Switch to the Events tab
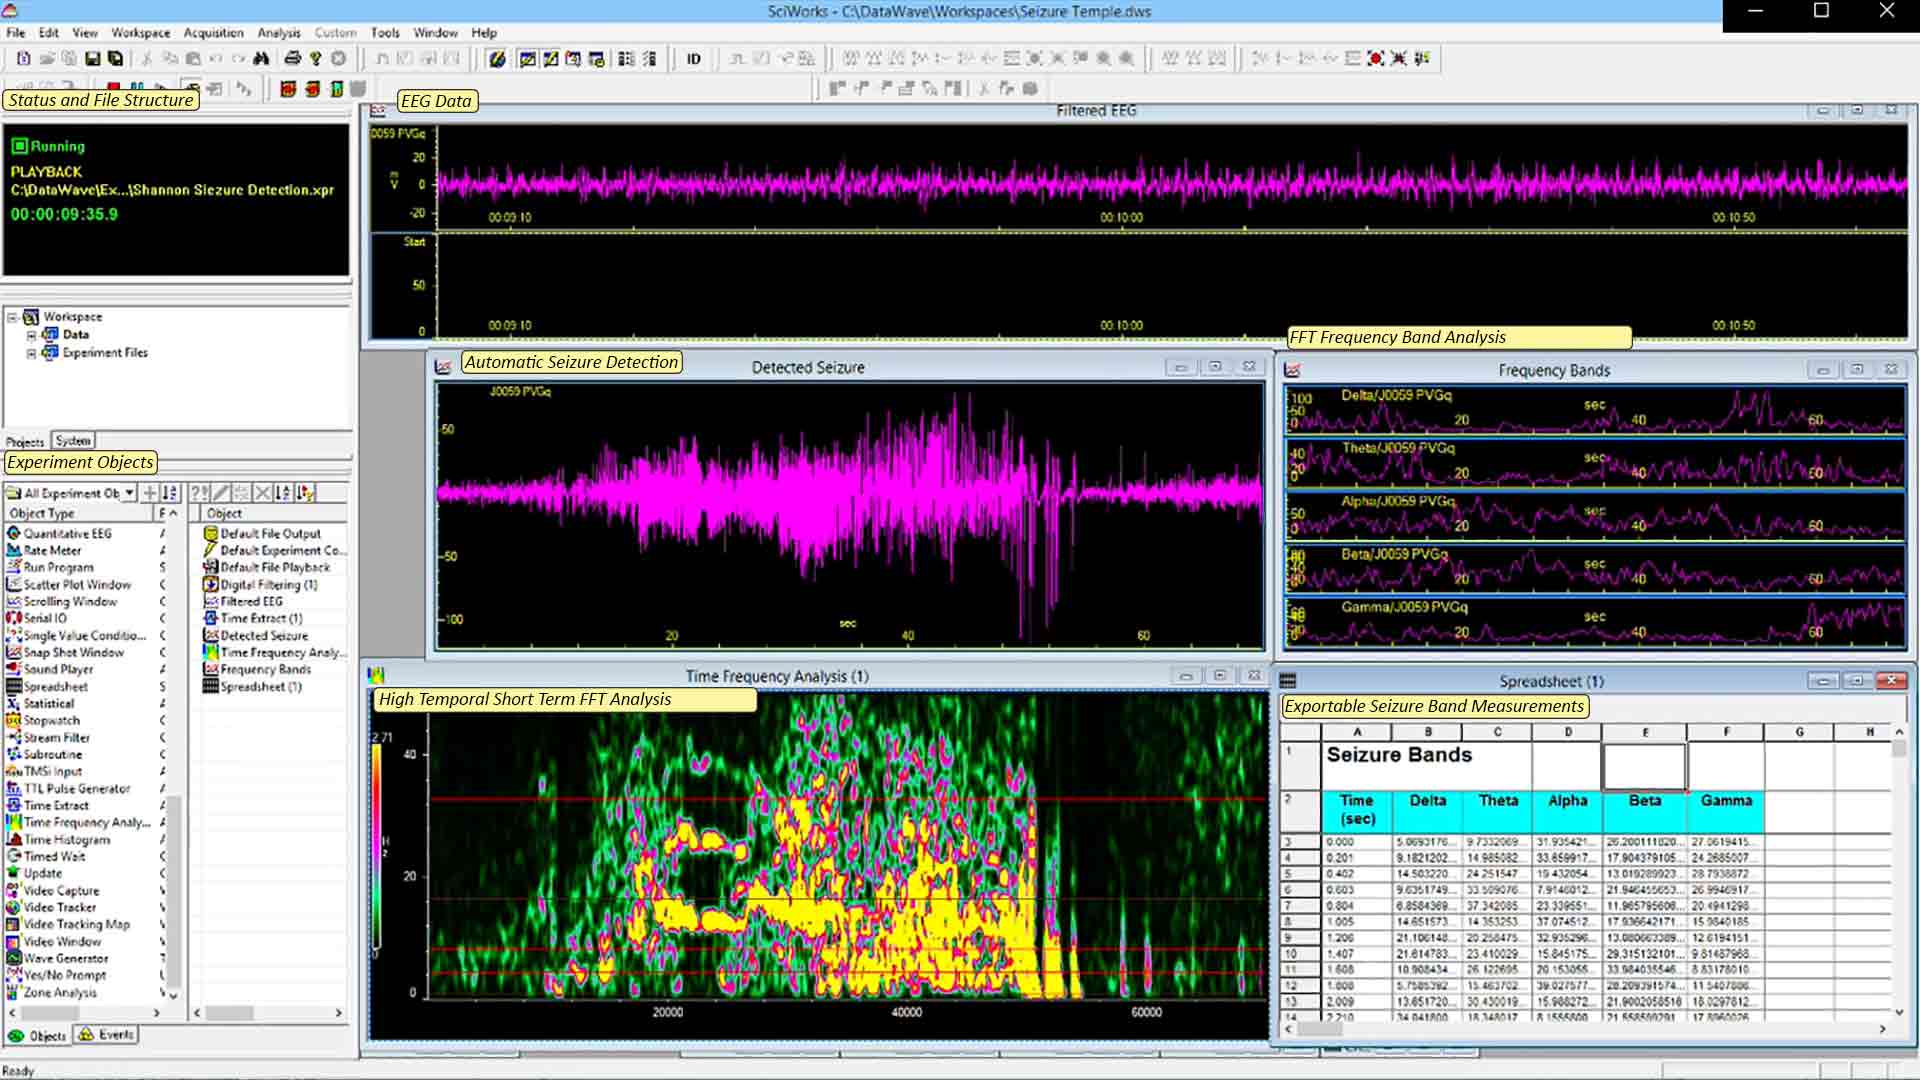 pyautogui.click(x=107, y=1035)
